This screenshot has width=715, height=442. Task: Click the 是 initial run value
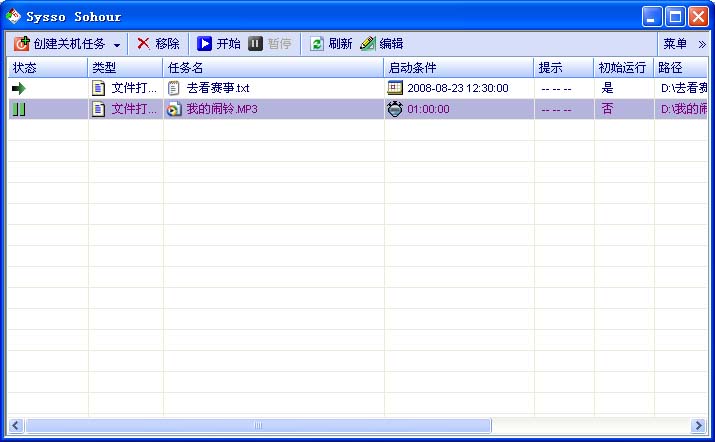click(x=607, y=88)
